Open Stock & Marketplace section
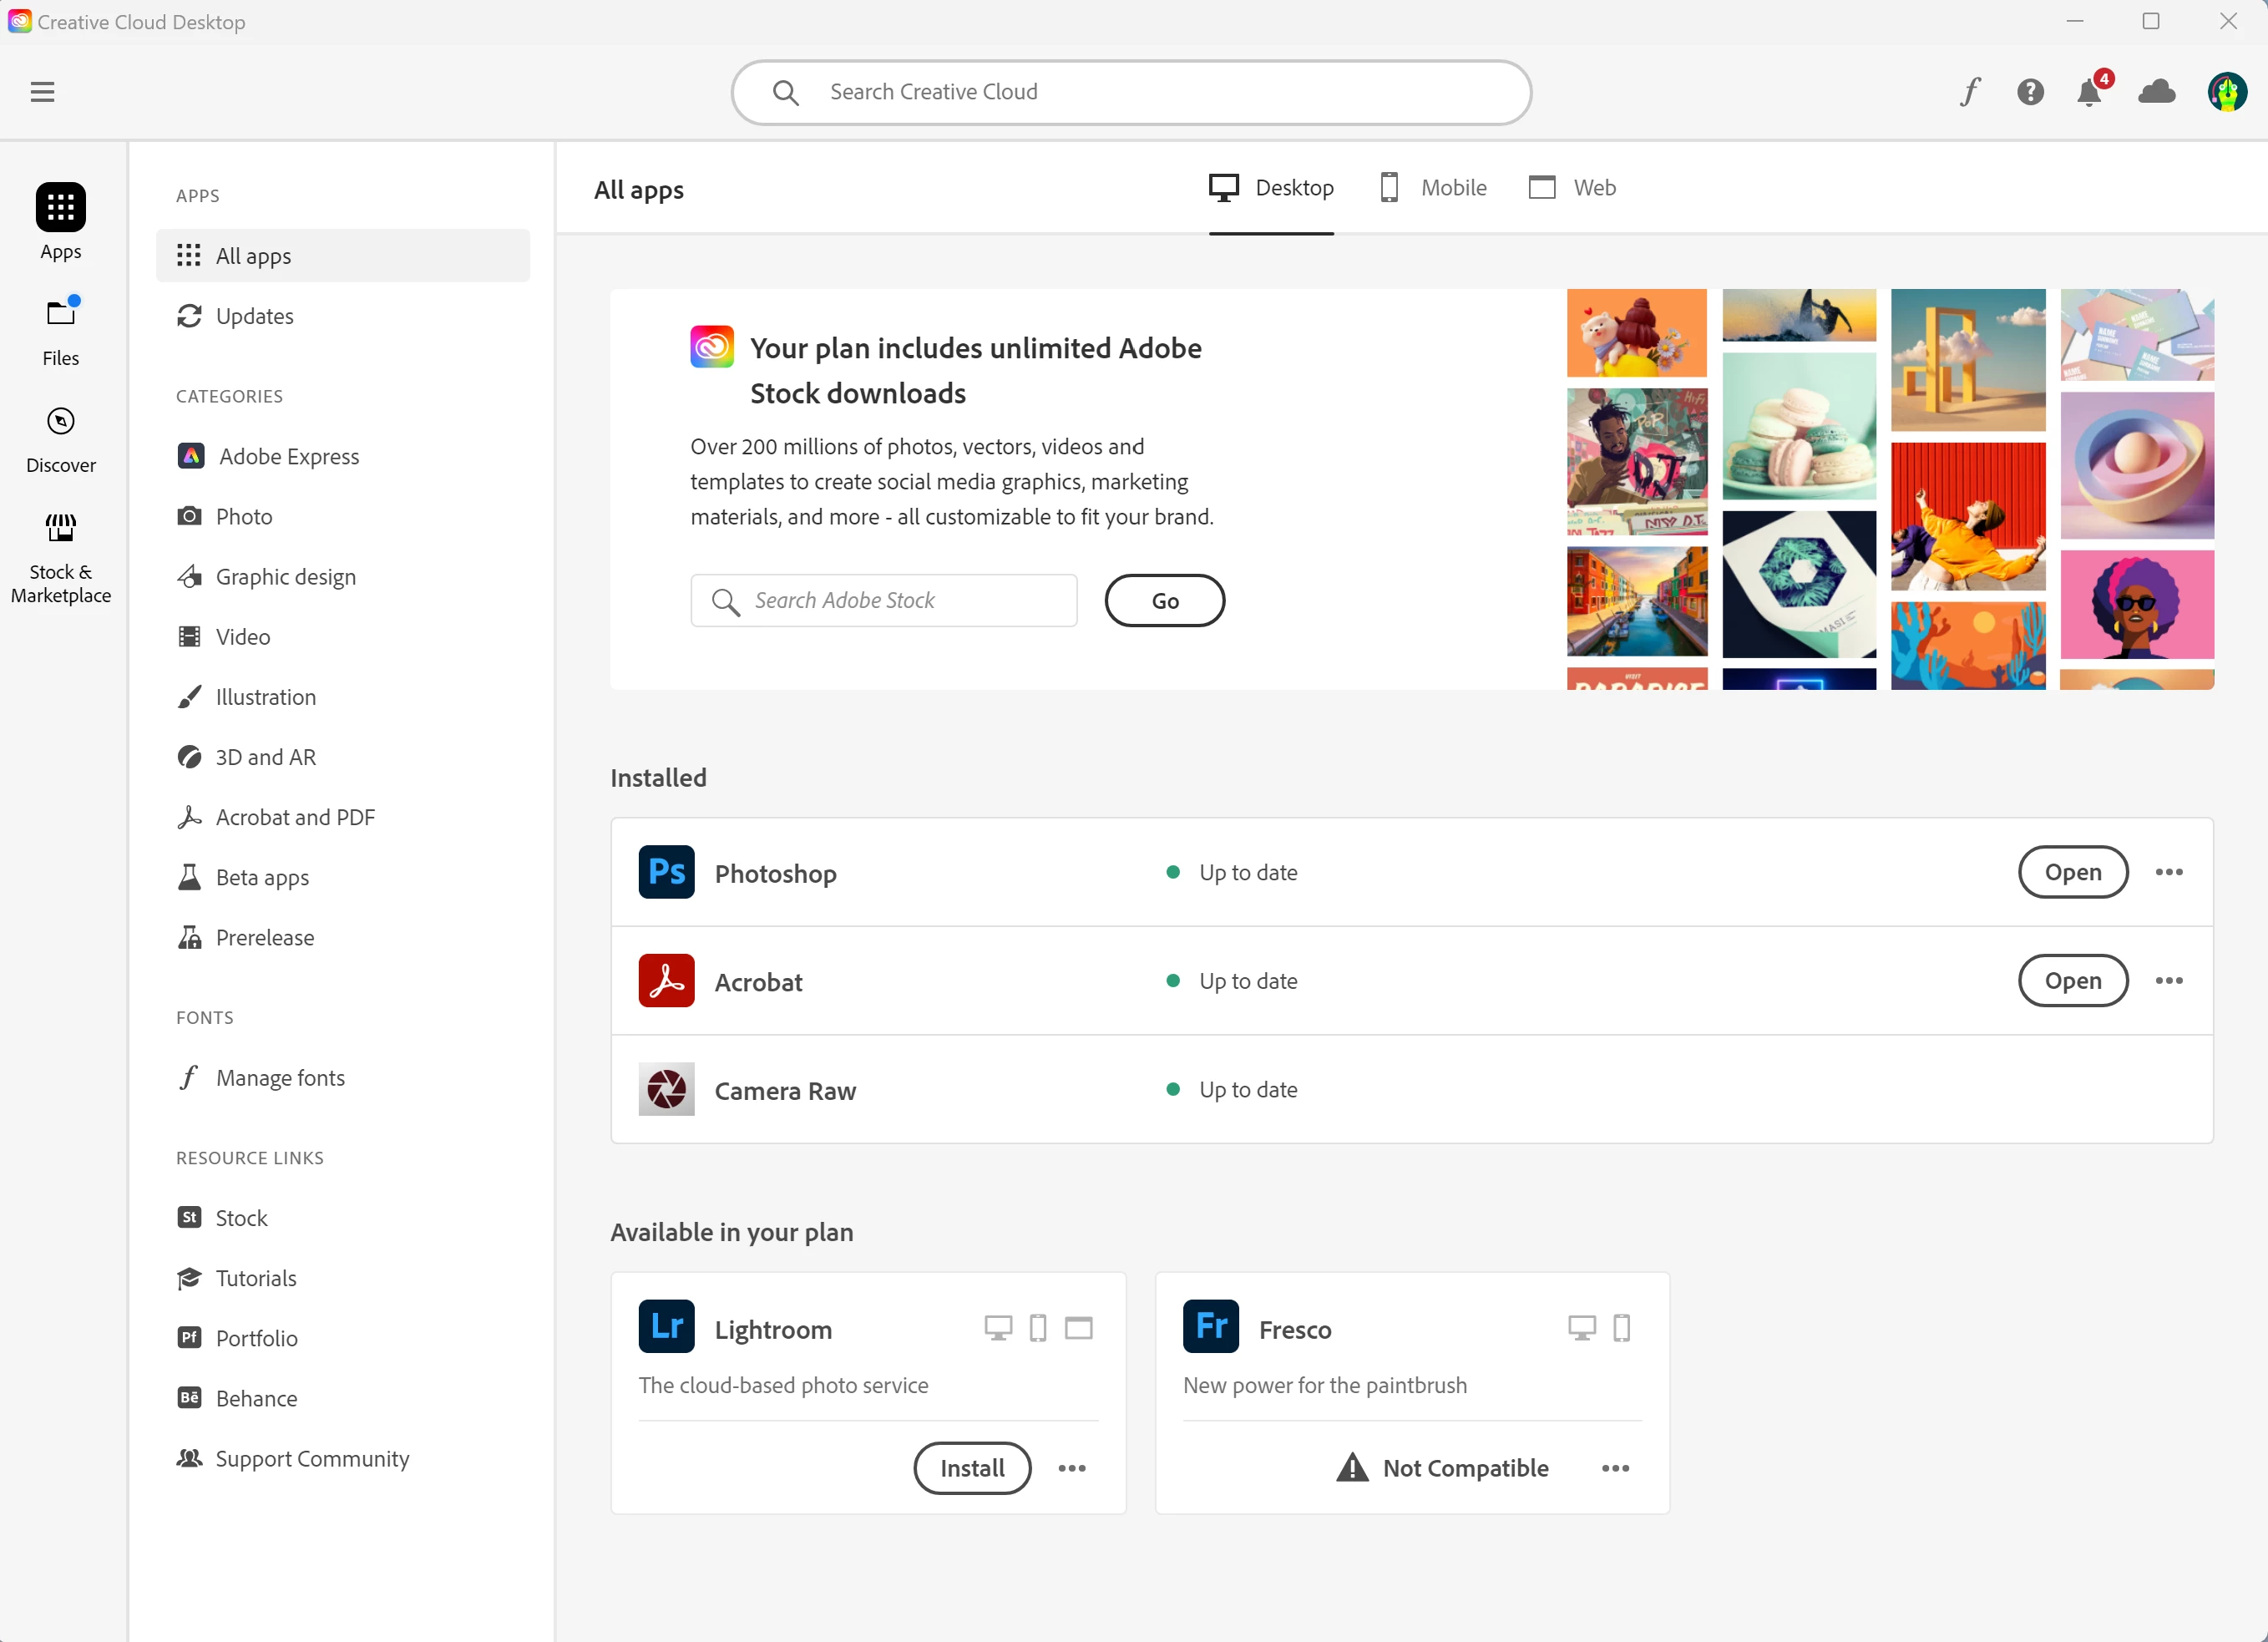The image size is (2268, 1642). (61, 556)
